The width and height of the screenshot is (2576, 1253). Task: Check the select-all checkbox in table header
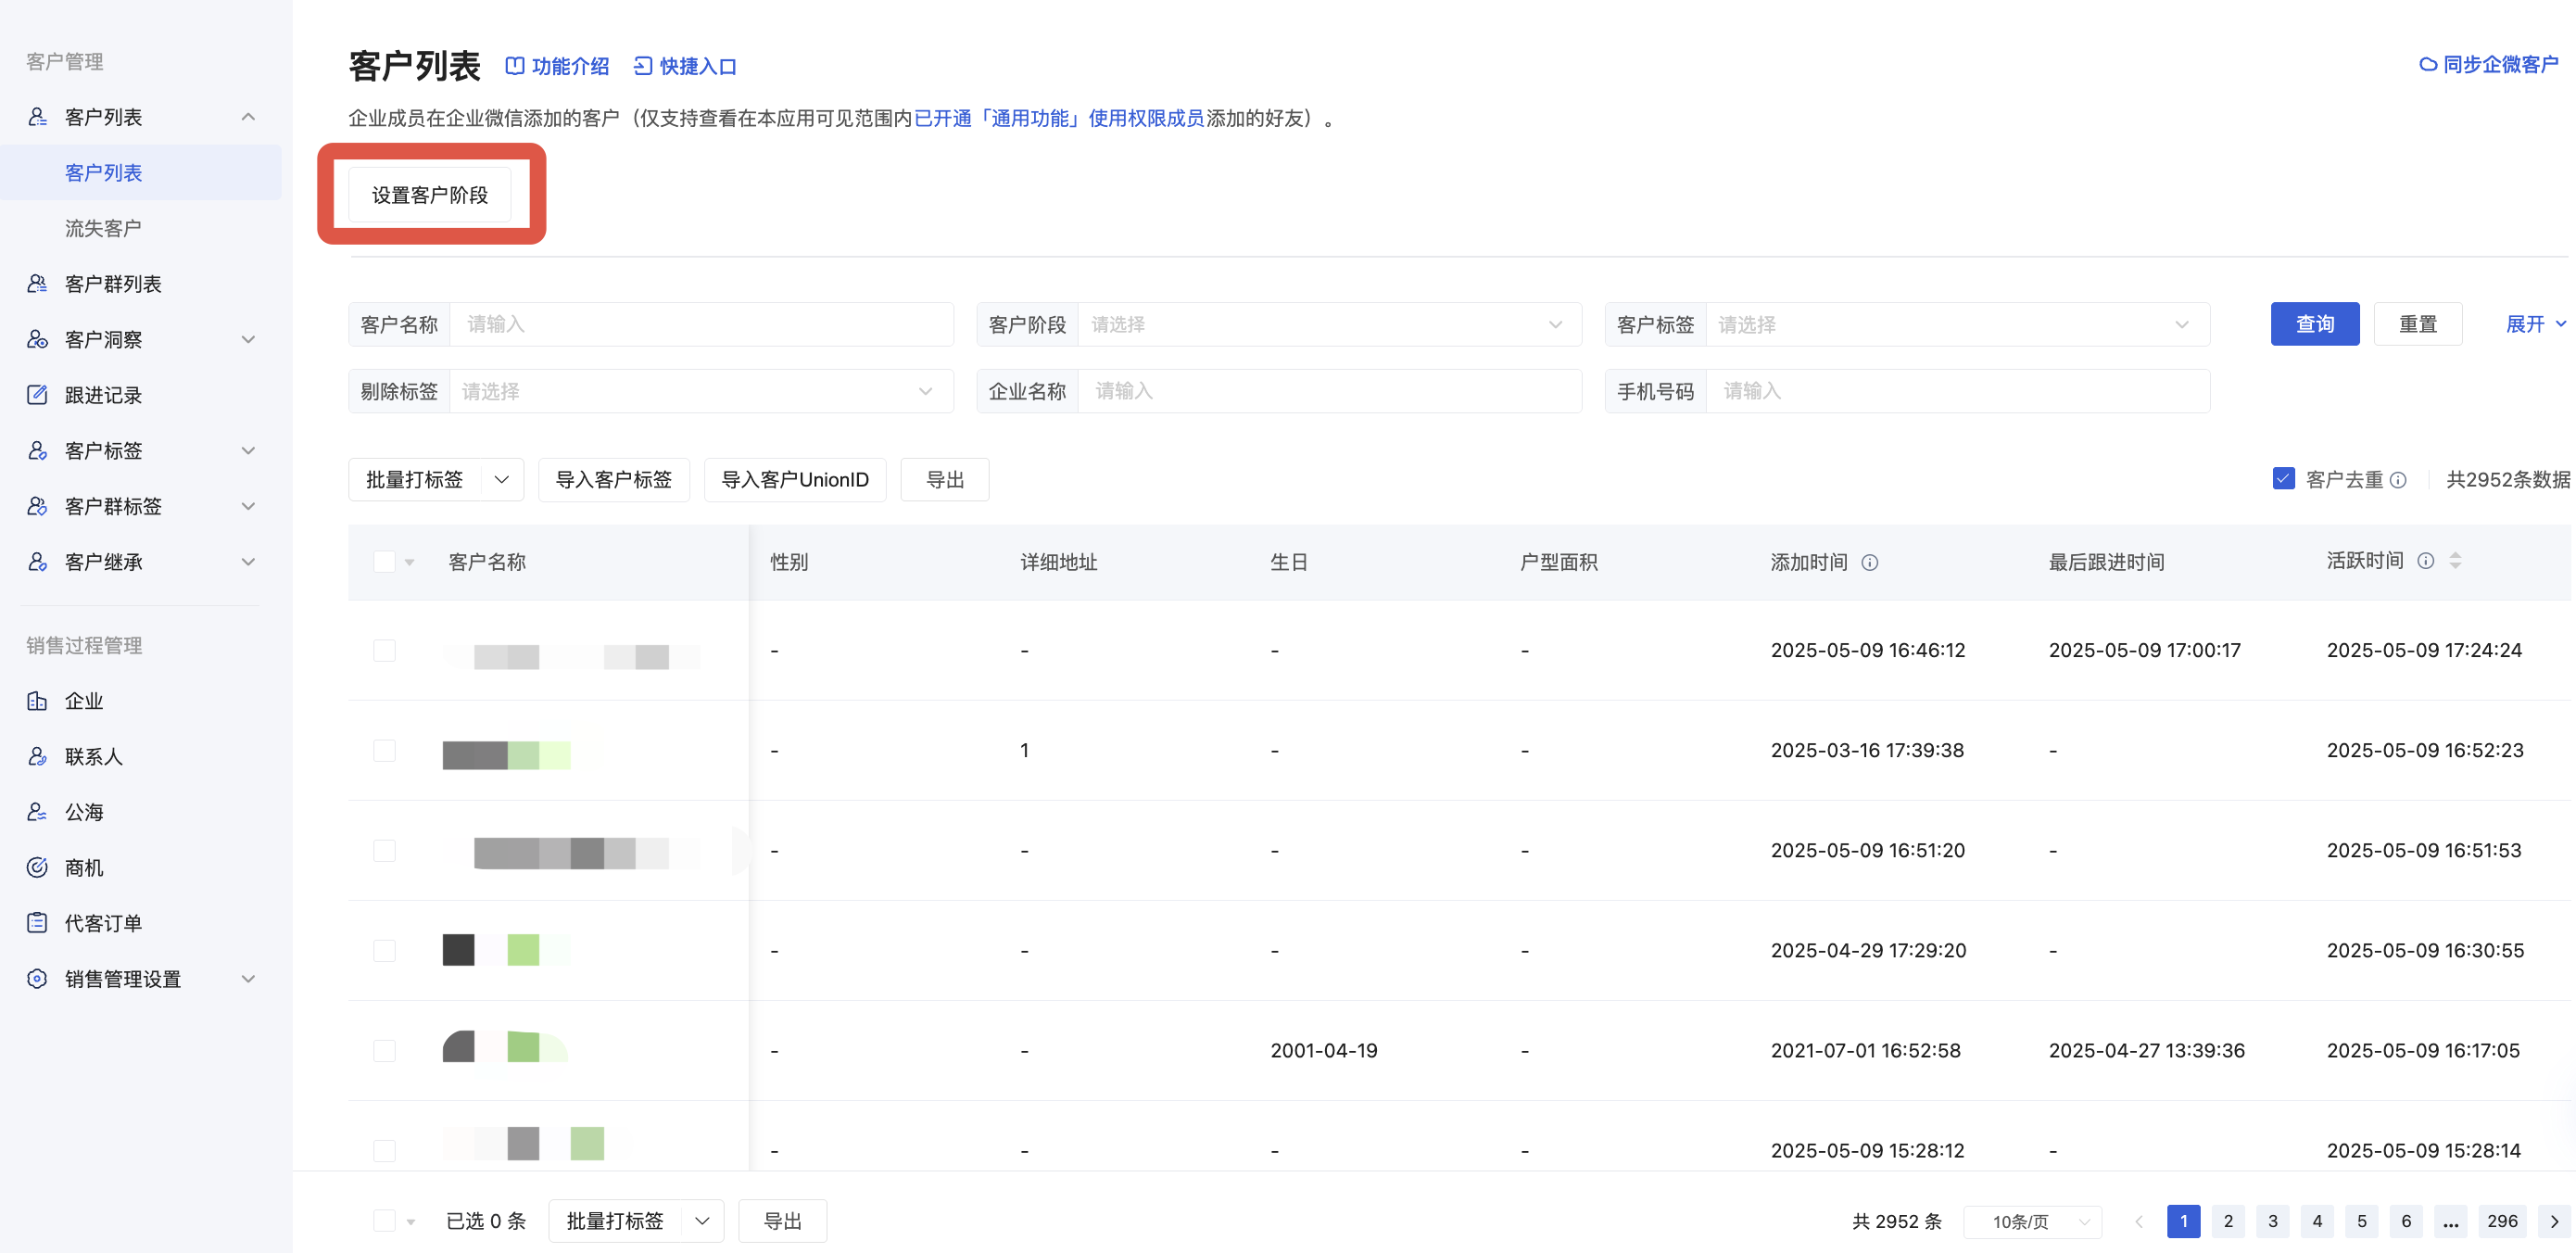[384, 562]
